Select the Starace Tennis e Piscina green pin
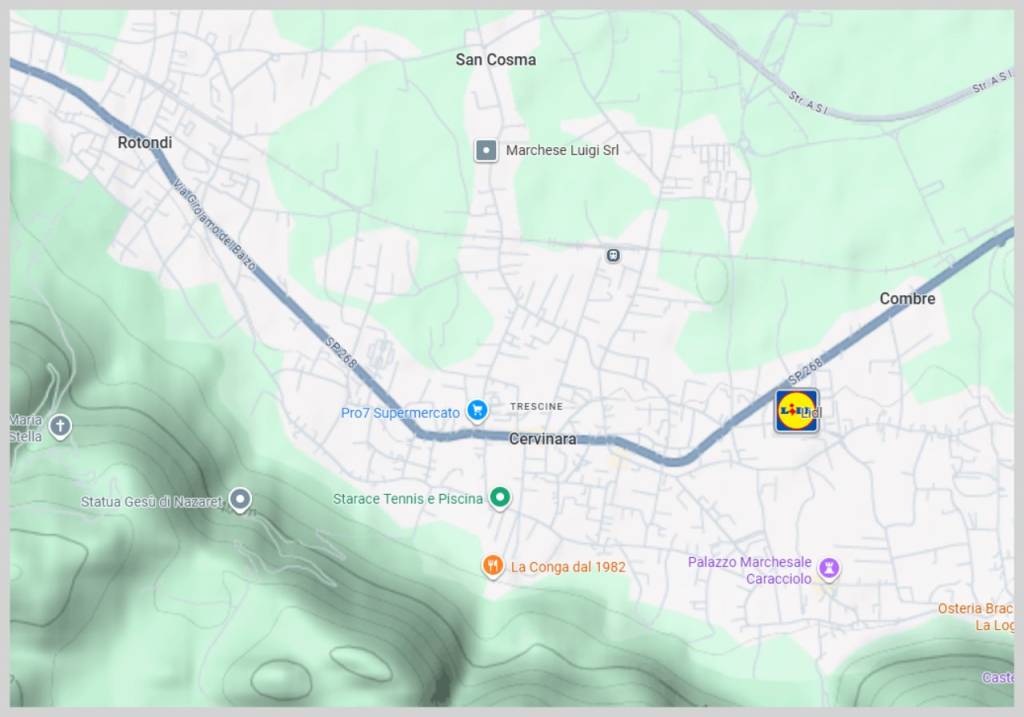The image size is (1024, 717). [500, 498]
